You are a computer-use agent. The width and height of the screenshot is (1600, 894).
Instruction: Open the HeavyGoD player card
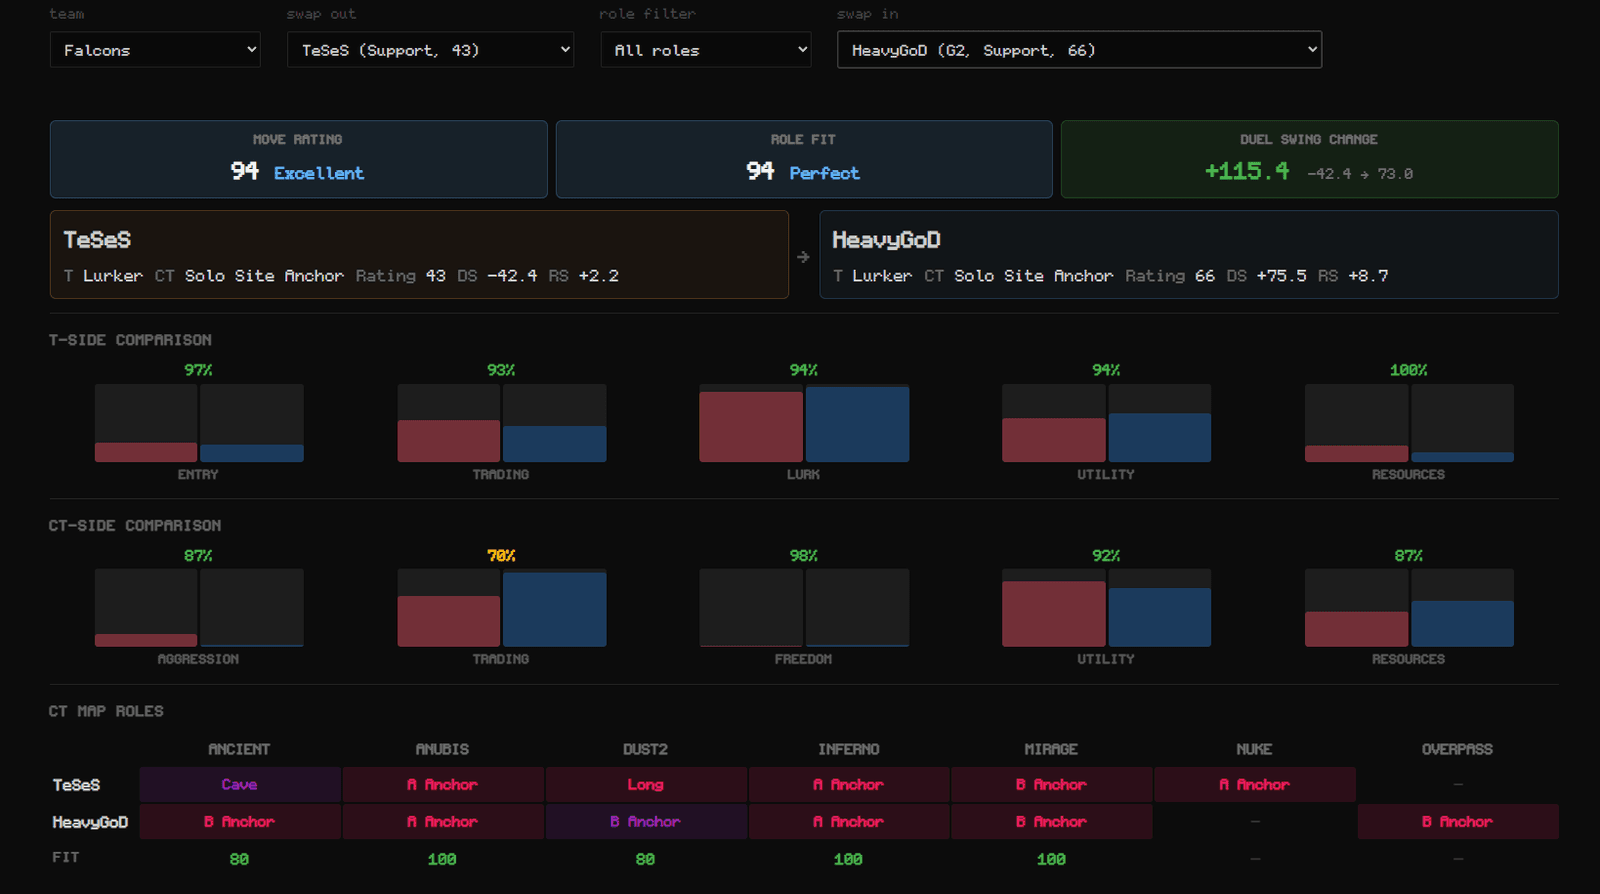[1189, 254]
